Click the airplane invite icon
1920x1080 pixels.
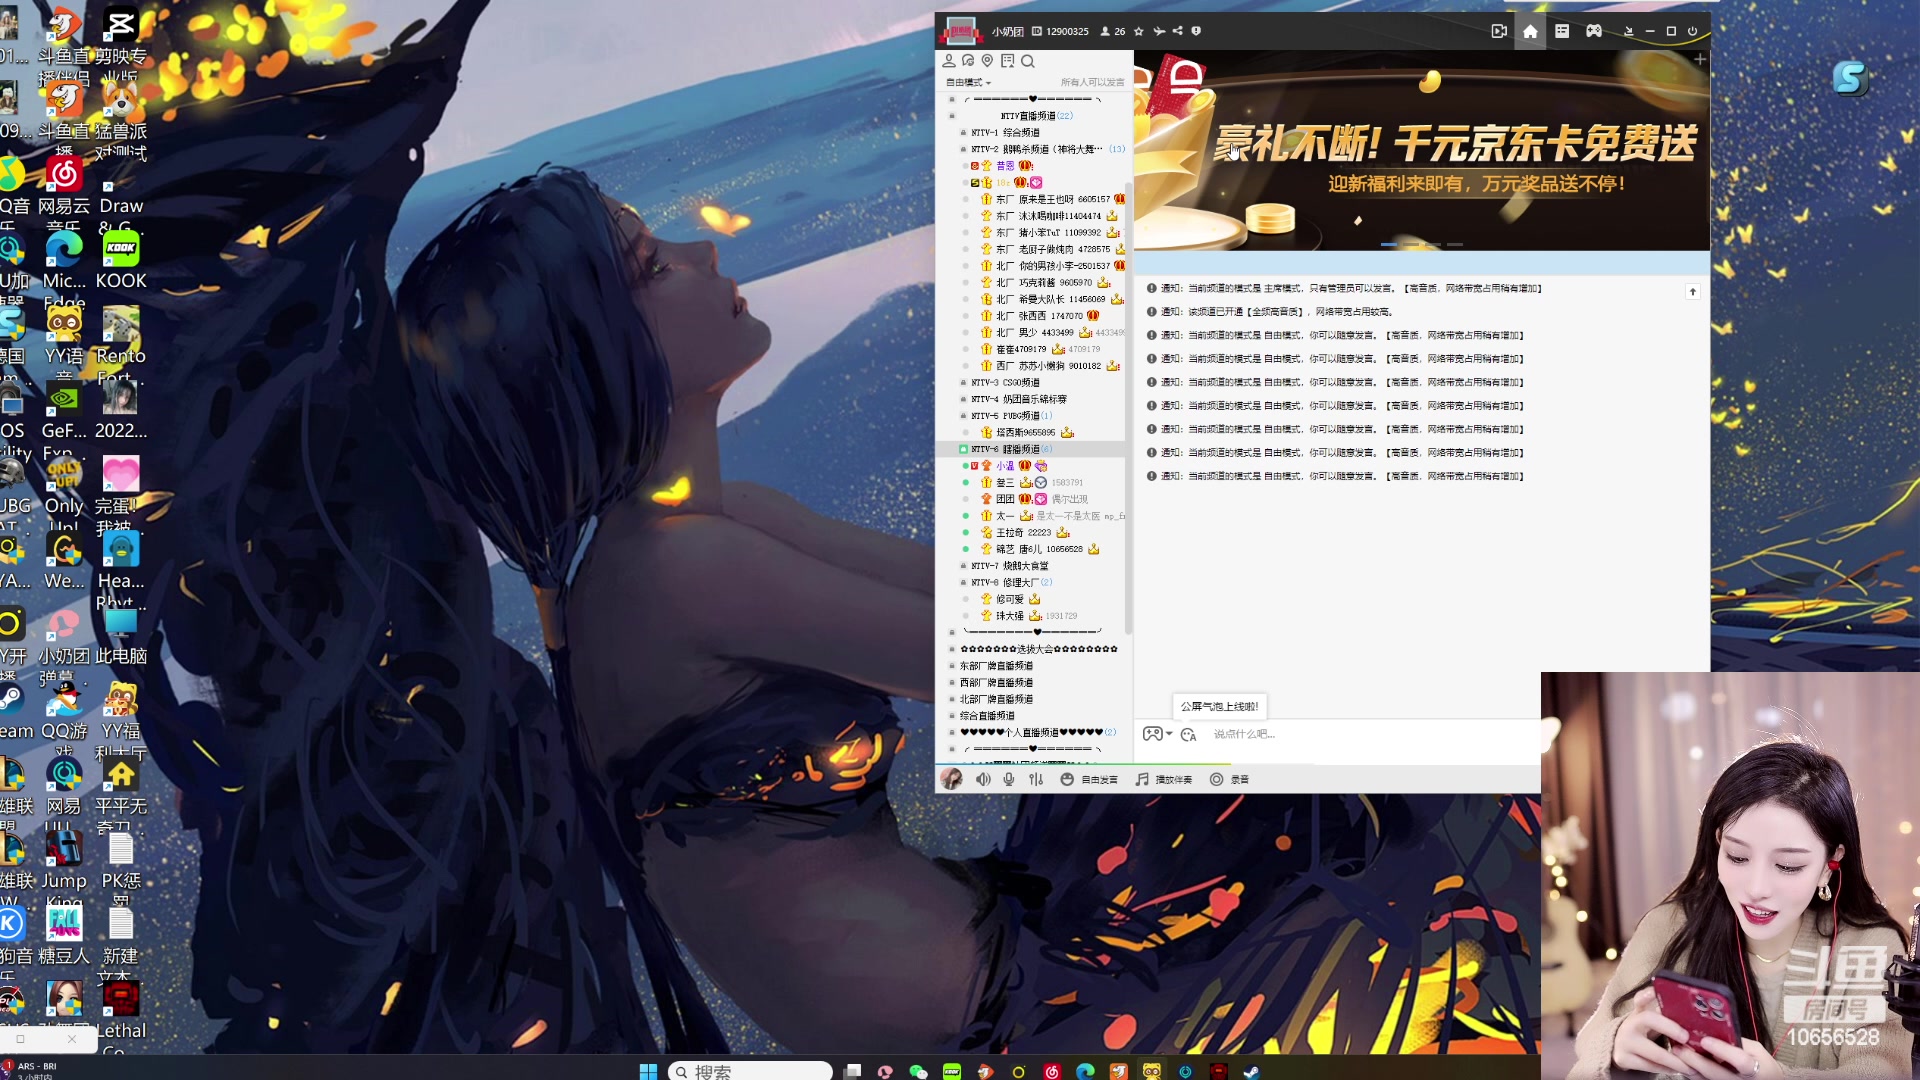[x=1159, y=31]
